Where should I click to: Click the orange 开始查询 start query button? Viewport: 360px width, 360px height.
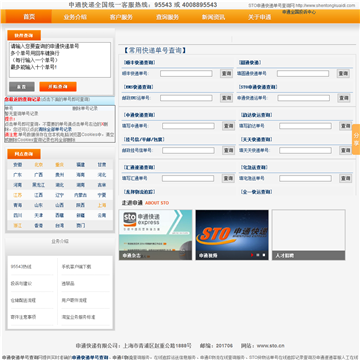pyautogui.click(x=58, y=87)
